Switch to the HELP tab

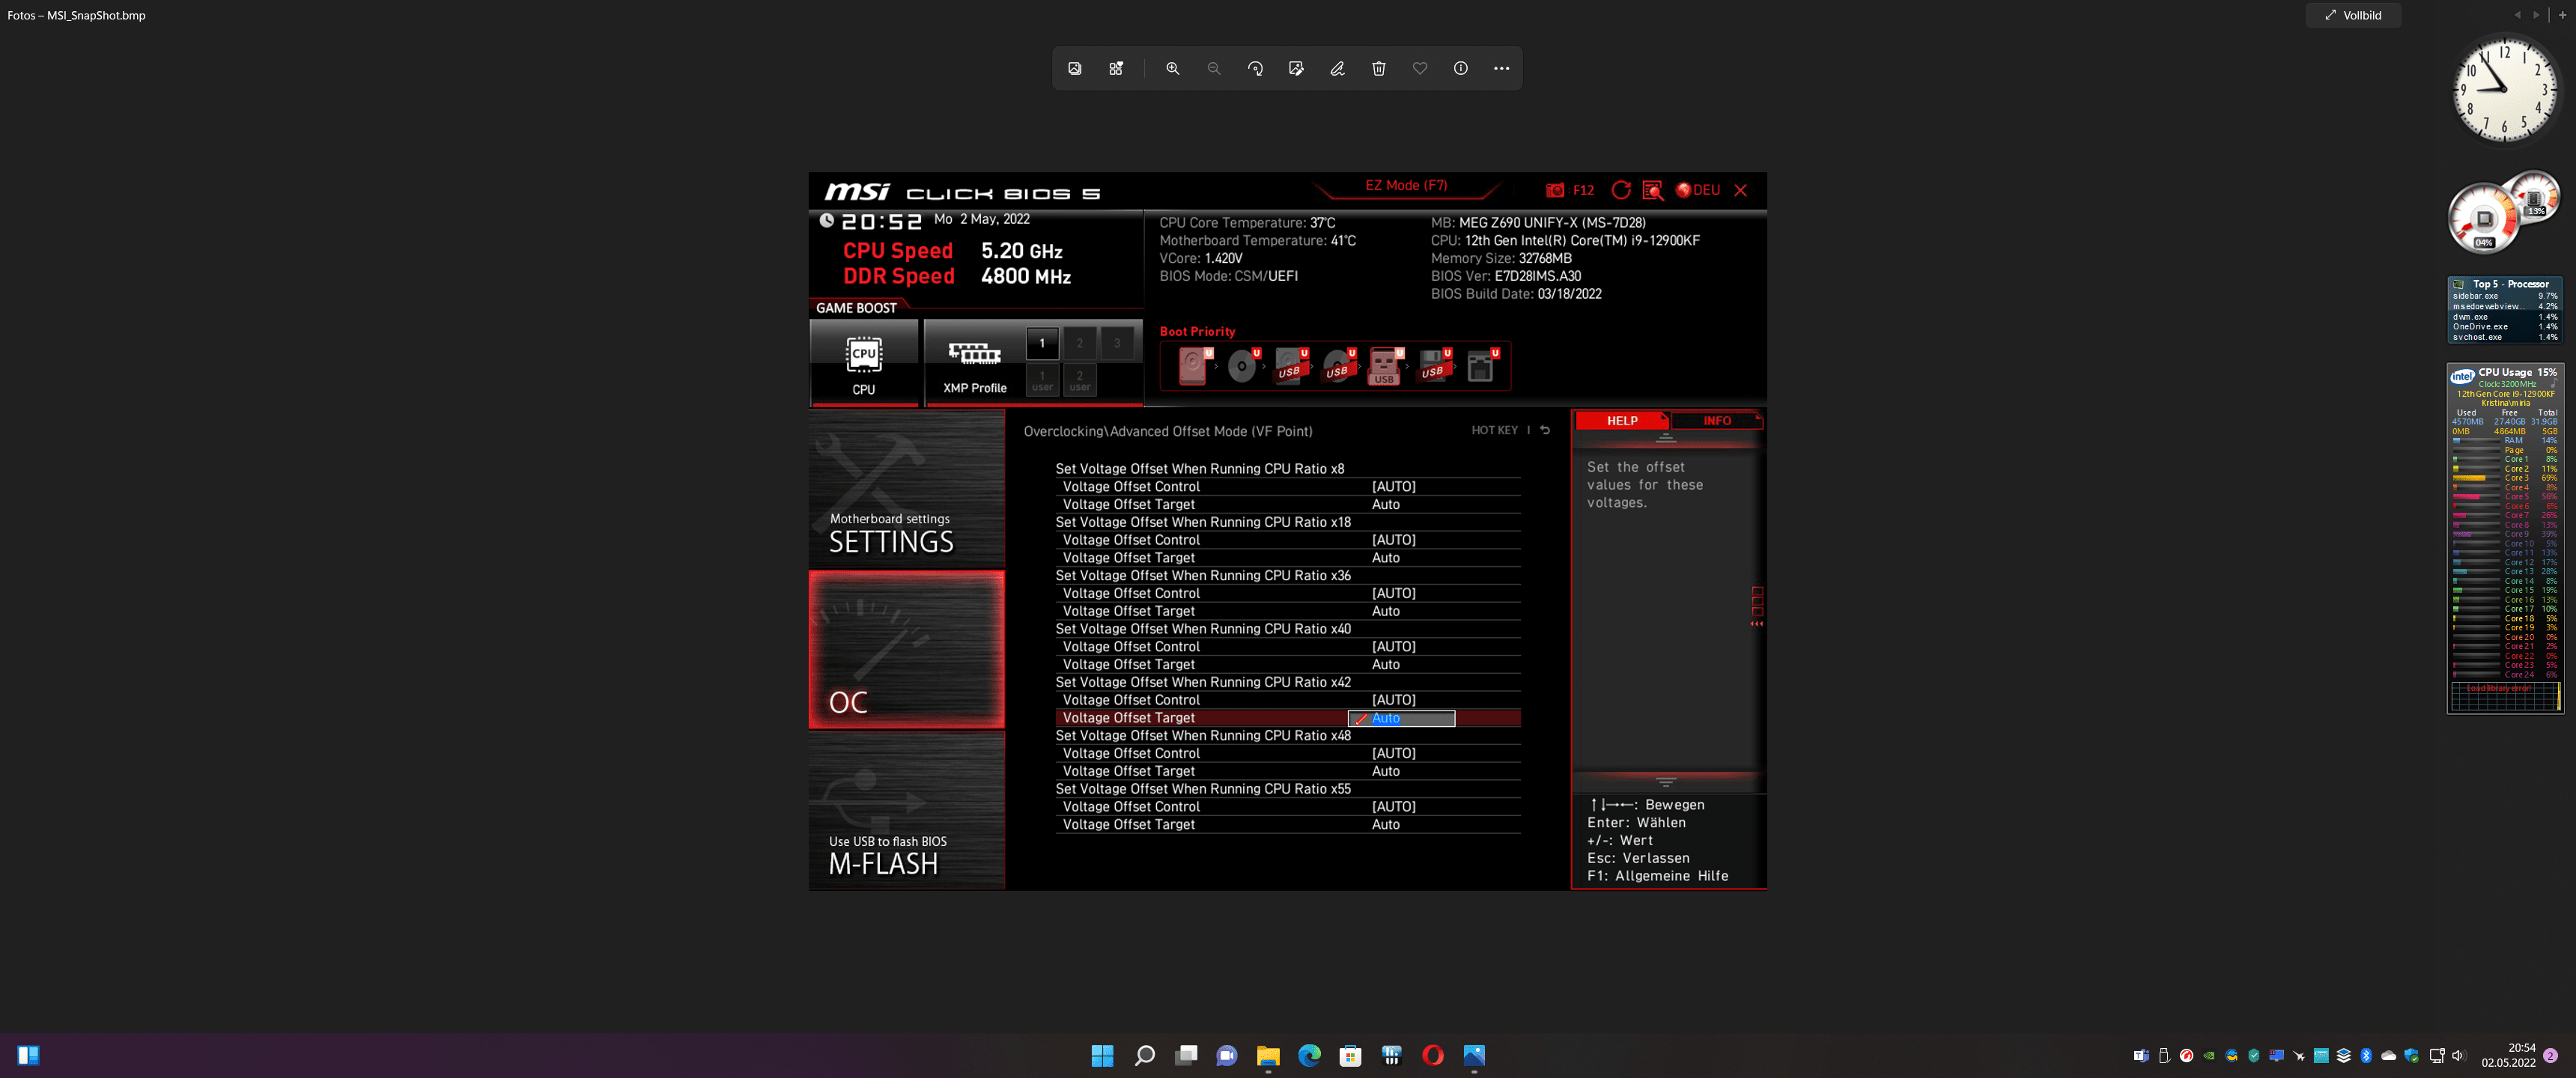1621,421
